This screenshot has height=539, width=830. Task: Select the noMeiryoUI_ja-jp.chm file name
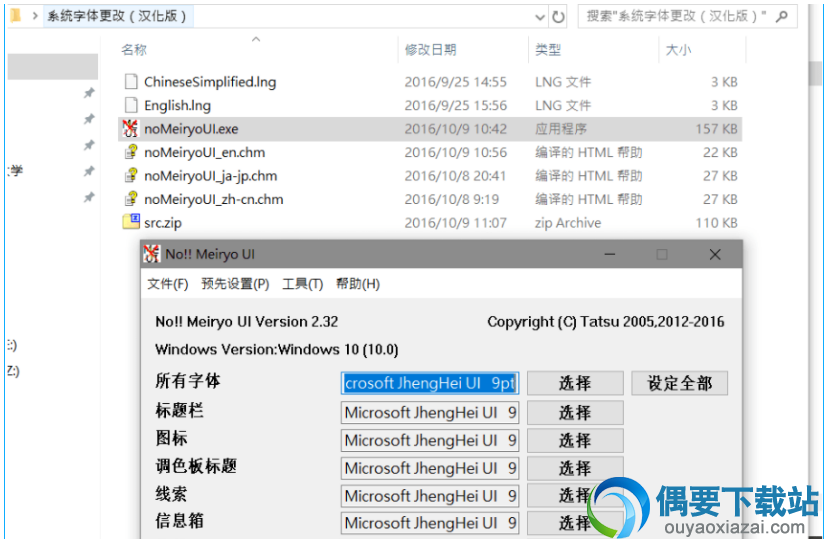pos(211,176)
